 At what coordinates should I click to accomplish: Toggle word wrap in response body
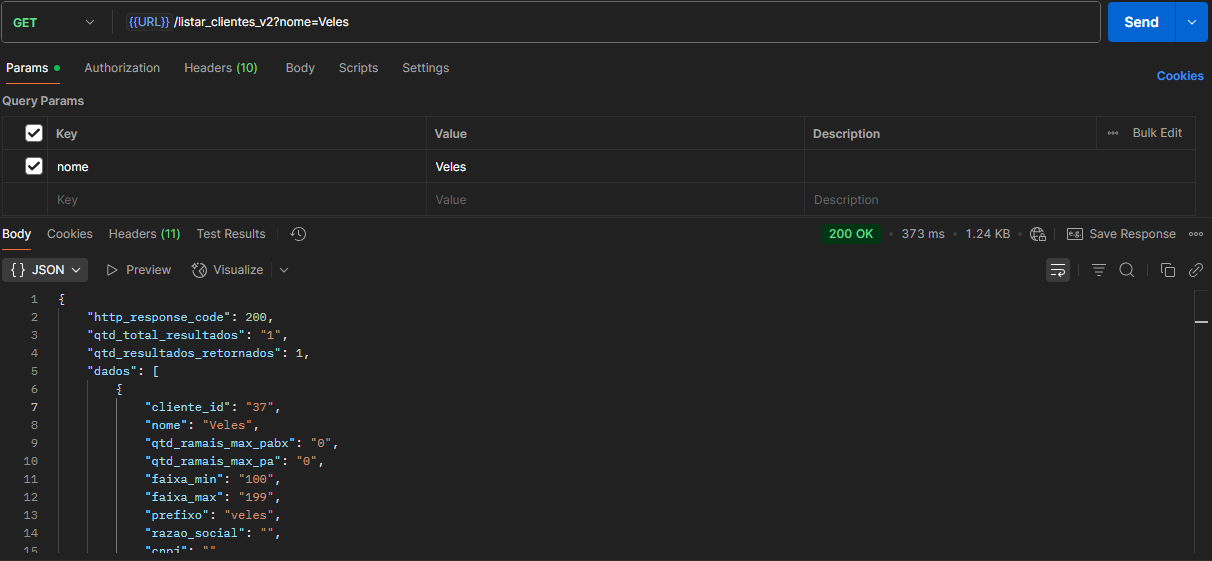pyautogui.click(x=1057, y=270)
